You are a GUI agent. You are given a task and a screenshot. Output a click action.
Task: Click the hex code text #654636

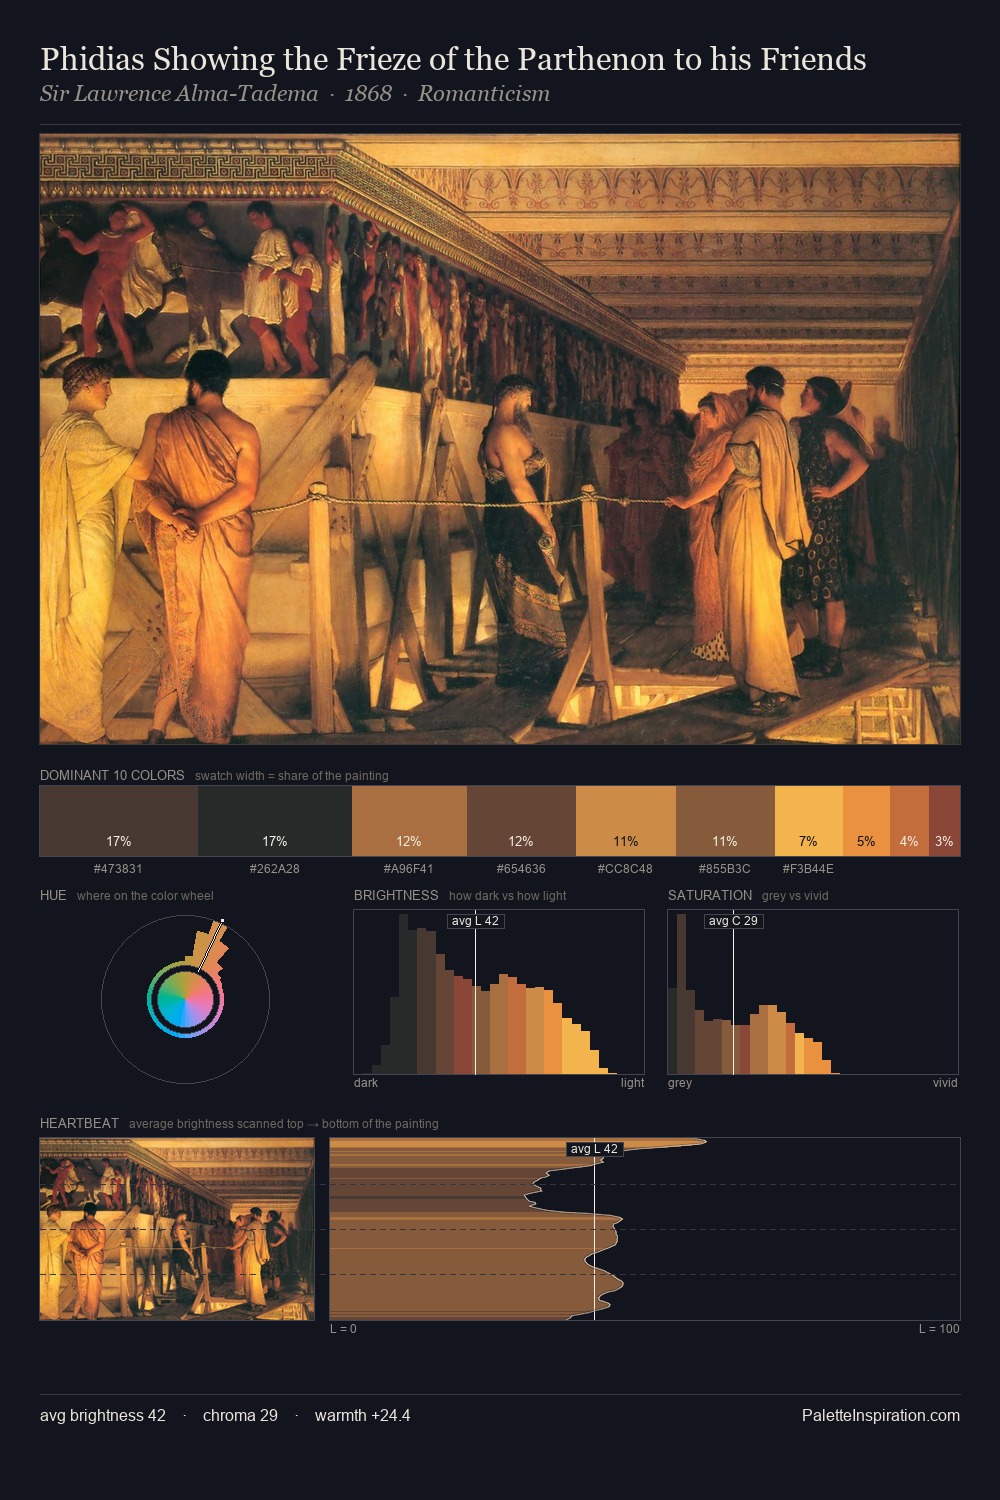[521, 869]
